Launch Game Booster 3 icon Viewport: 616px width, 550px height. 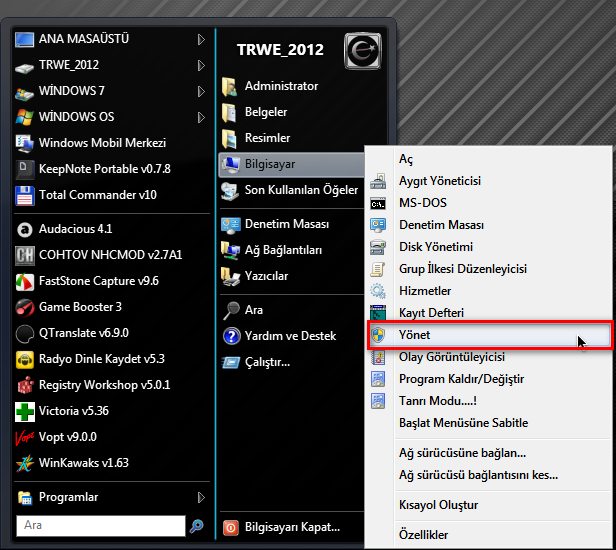coord(24,307)
